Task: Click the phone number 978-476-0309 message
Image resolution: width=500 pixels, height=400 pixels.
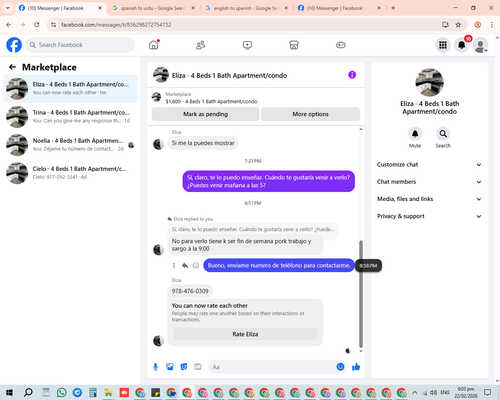Action: [190, 291]
